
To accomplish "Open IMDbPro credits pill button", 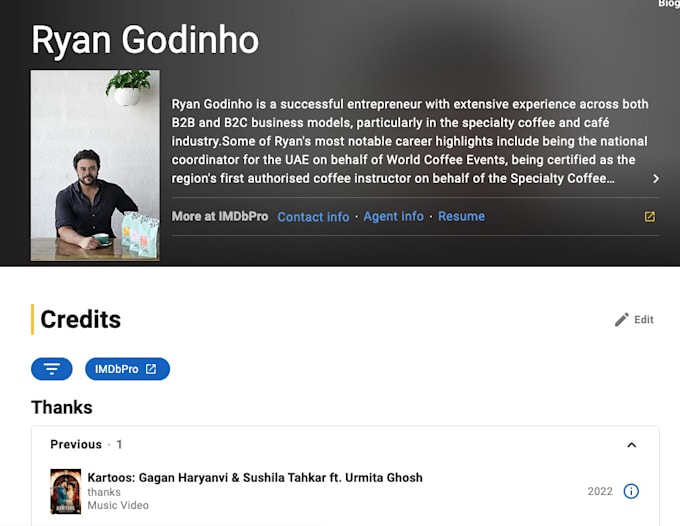I will (x=127, y=369).
